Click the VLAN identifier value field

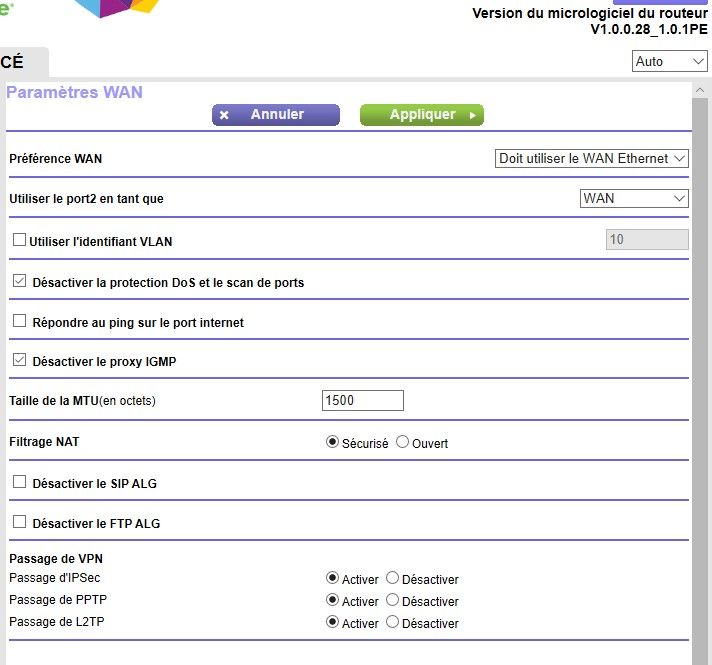coord(647,239)
